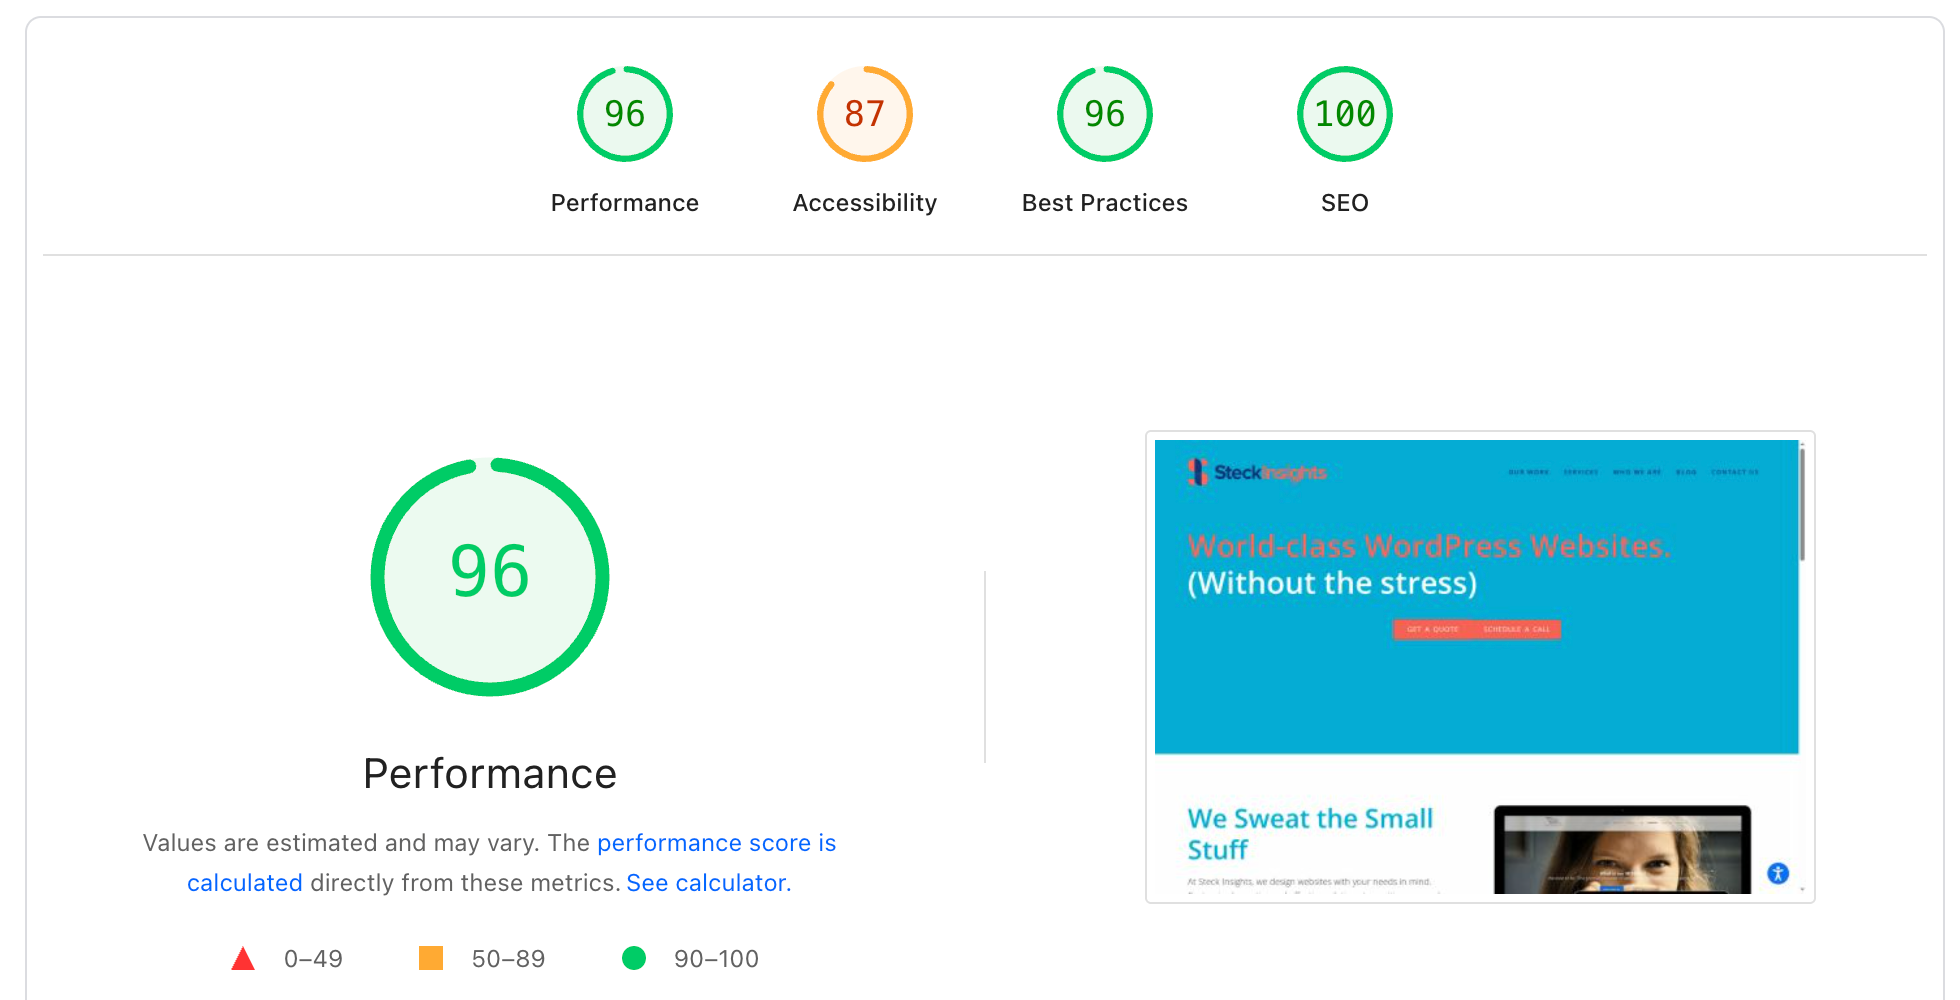Image resolution: width=1960 pixels, height=1000 pixels.
Task: Click the Performance score gauge showing 96
Action: tap(624, 114)
